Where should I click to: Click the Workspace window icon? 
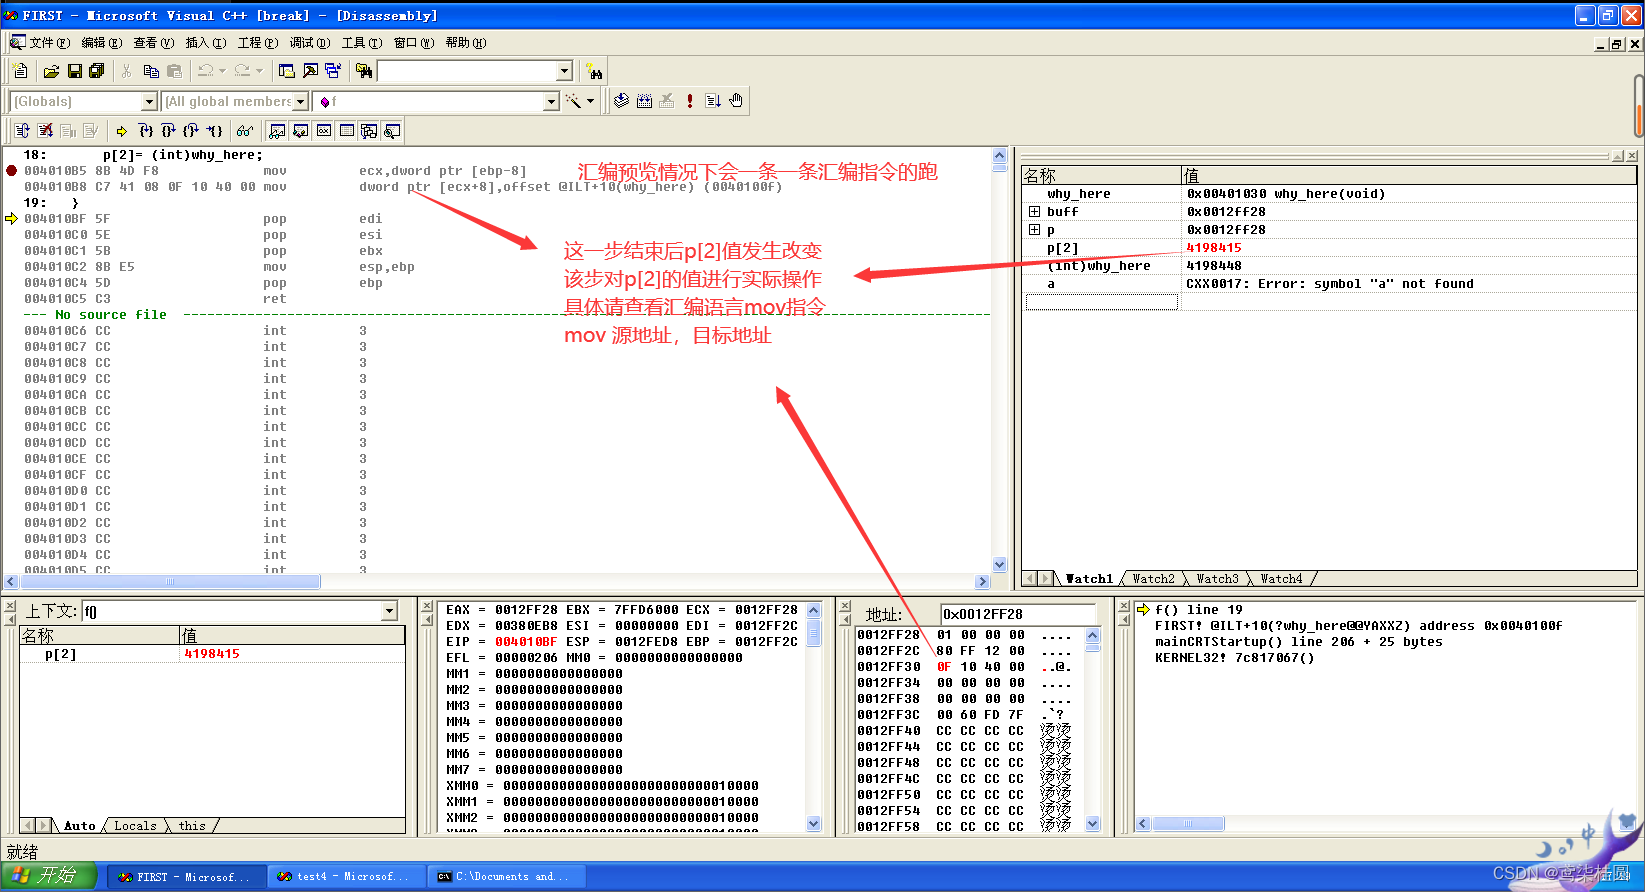(x=287, y=71)
